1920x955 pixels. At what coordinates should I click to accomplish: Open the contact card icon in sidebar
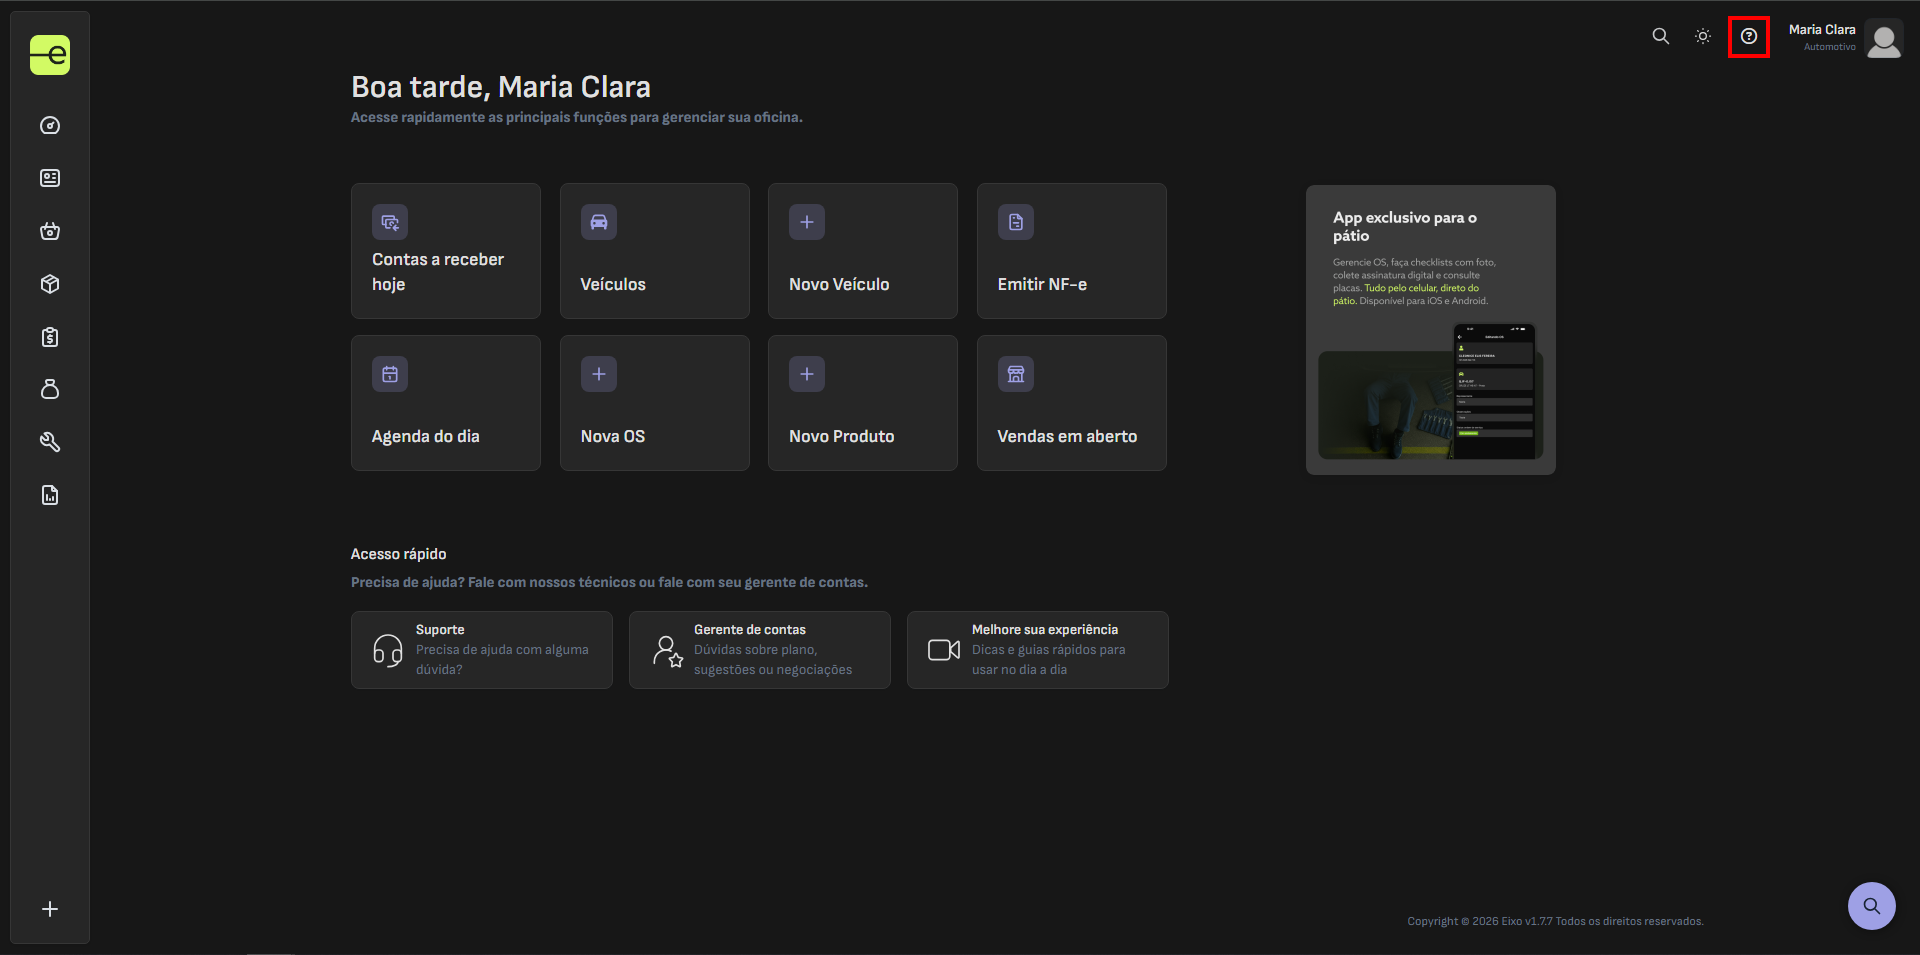click(x=50, y=178)
